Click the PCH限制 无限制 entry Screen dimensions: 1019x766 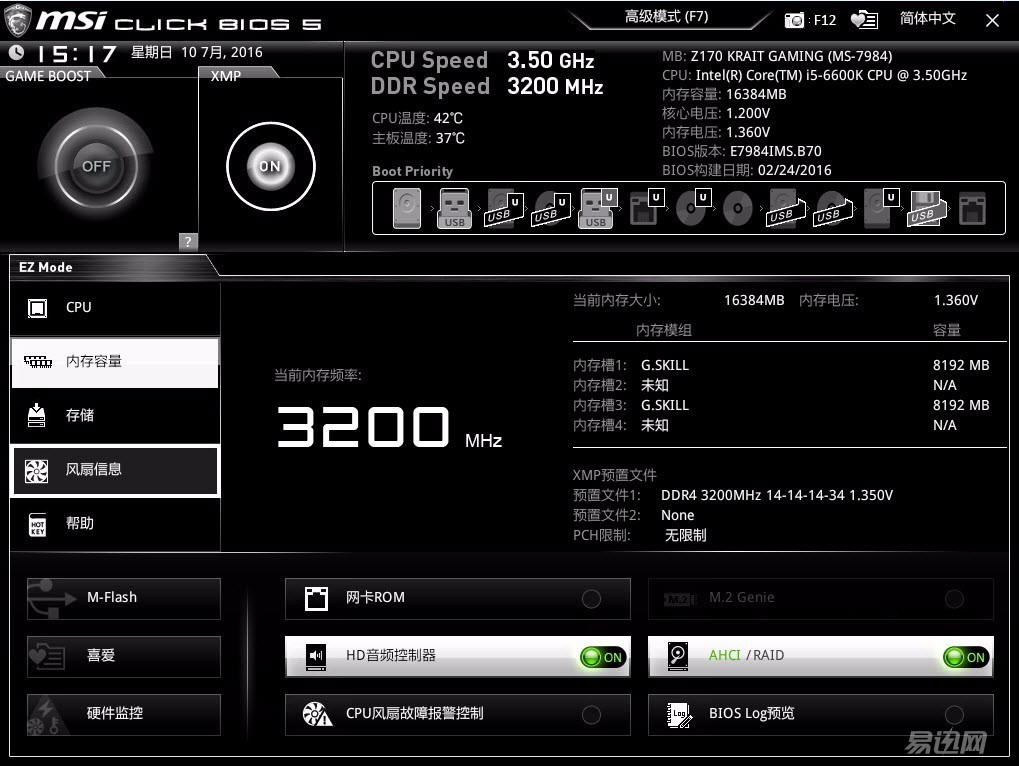click(639, 535)
